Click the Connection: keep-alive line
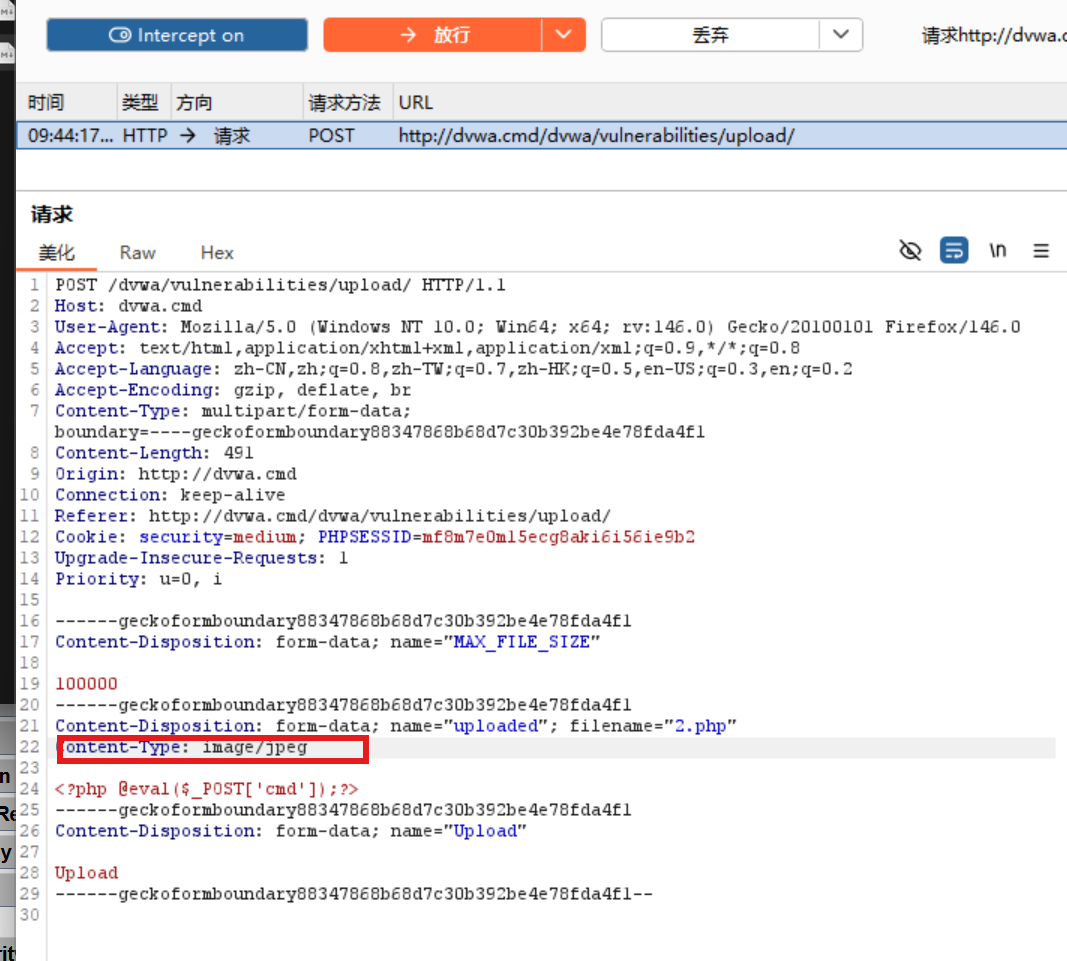 coord(170,495)
